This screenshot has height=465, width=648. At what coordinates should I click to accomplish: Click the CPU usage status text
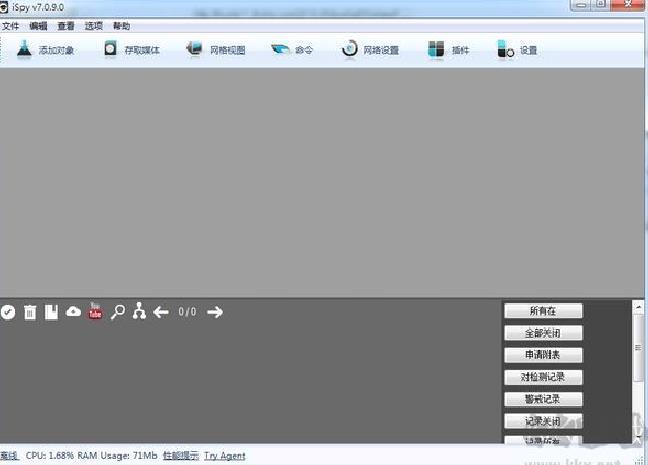(x=50, y=456)
